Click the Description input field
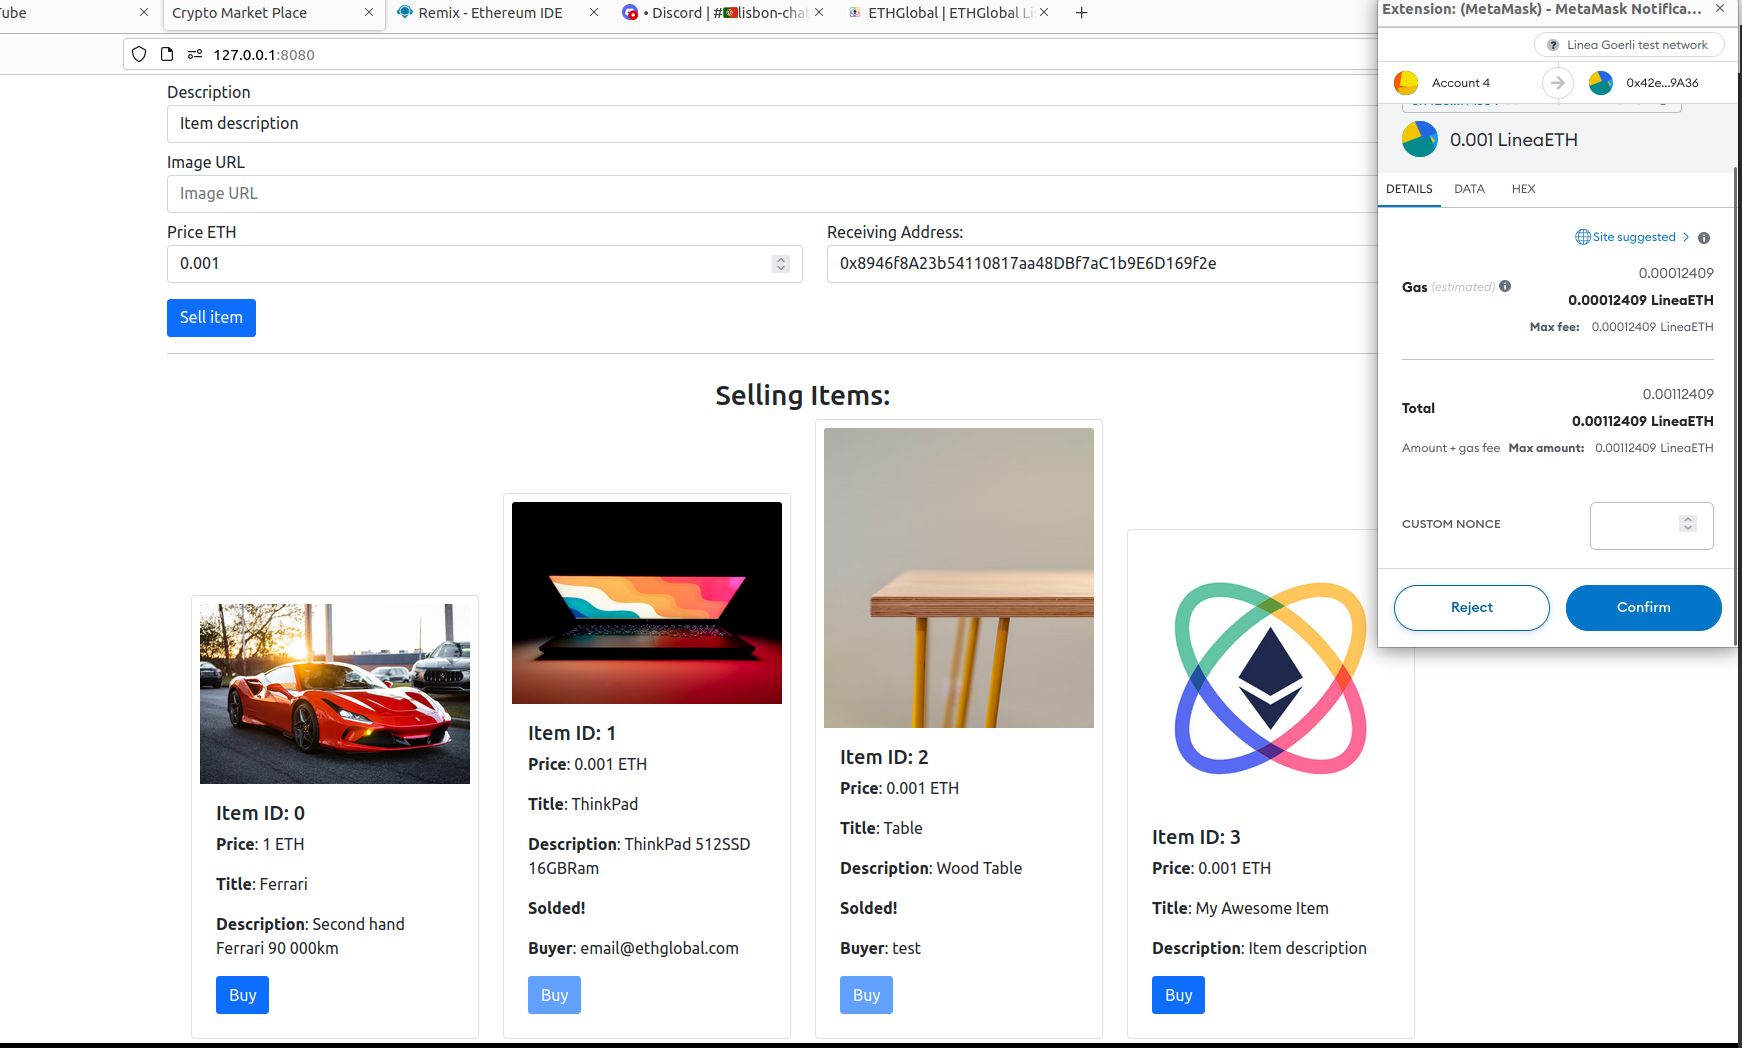The image size is (1742, 1048). point(771,124)
